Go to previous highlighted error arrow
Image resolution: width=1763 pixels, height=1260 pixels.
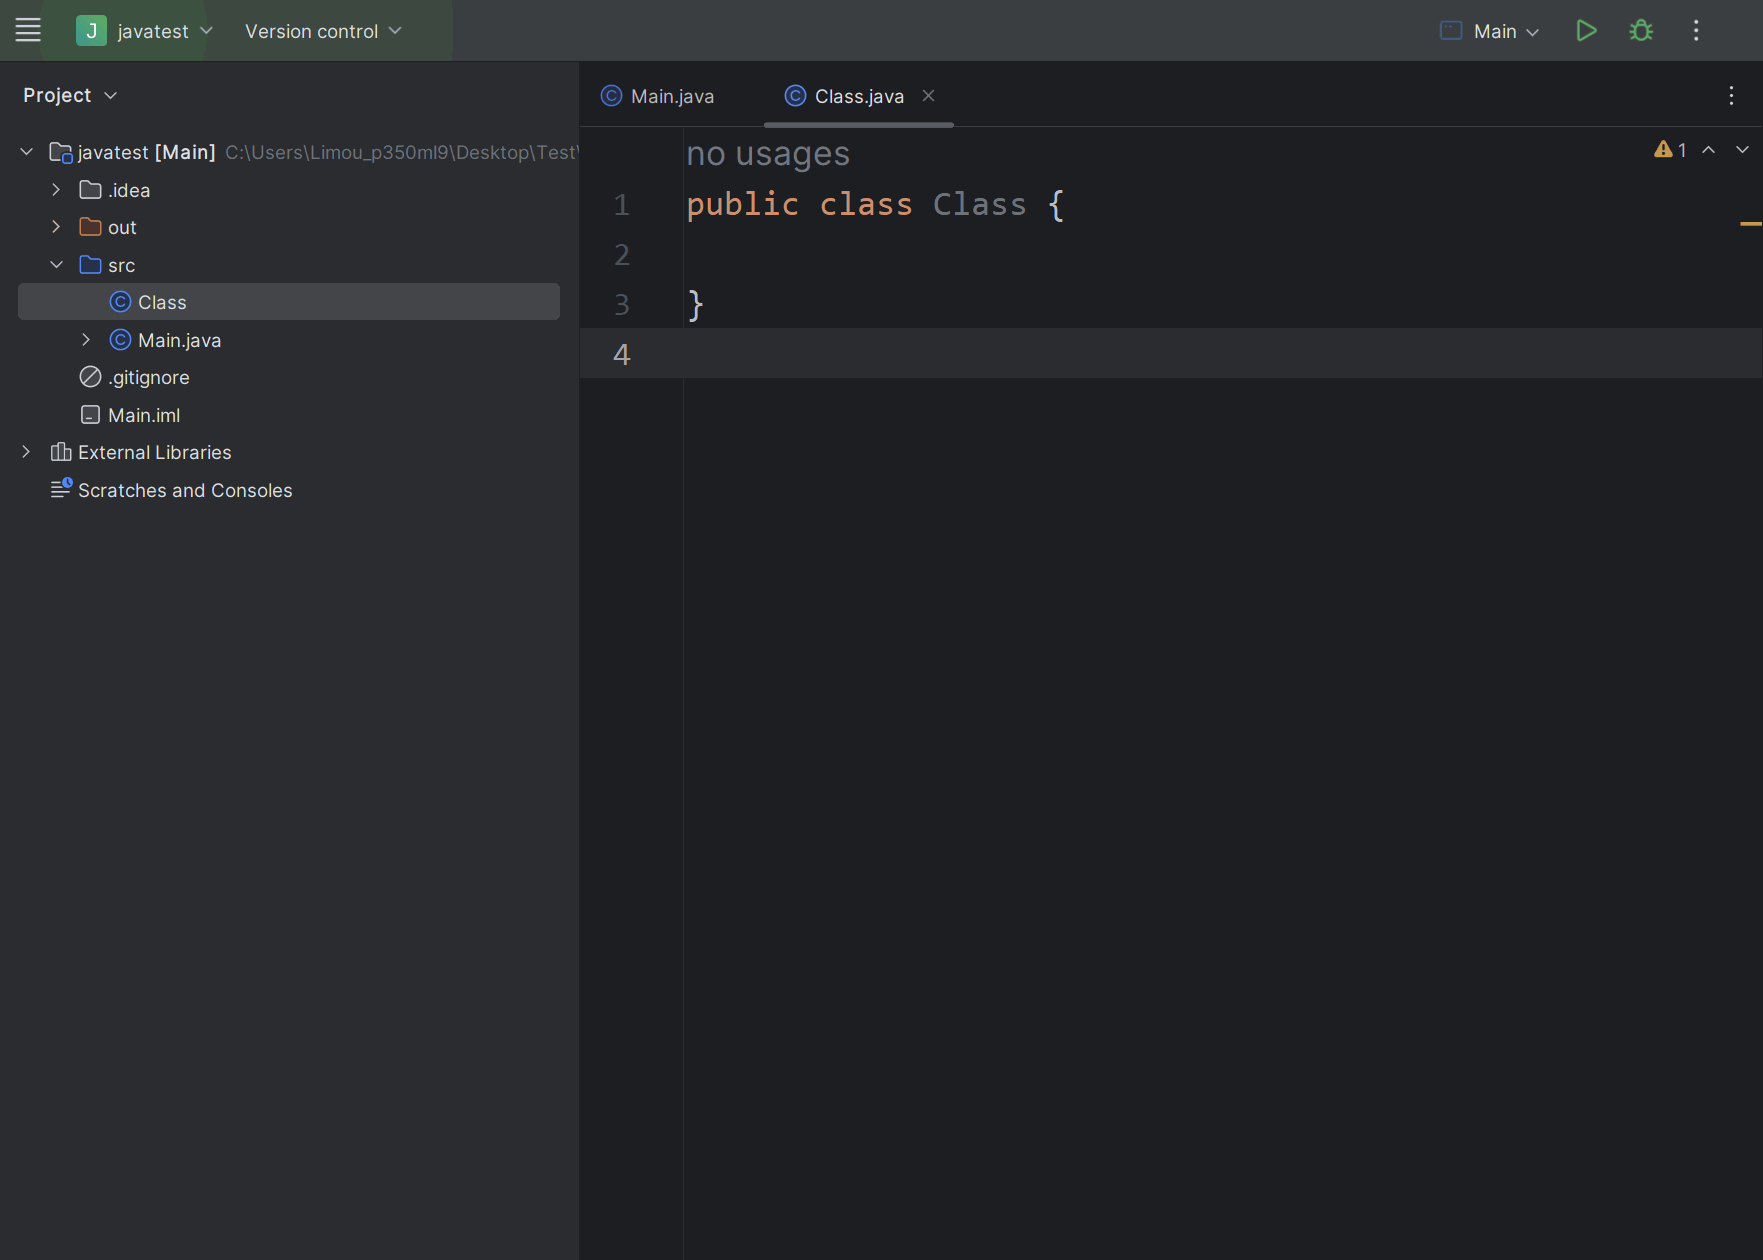pos(1709,150)
